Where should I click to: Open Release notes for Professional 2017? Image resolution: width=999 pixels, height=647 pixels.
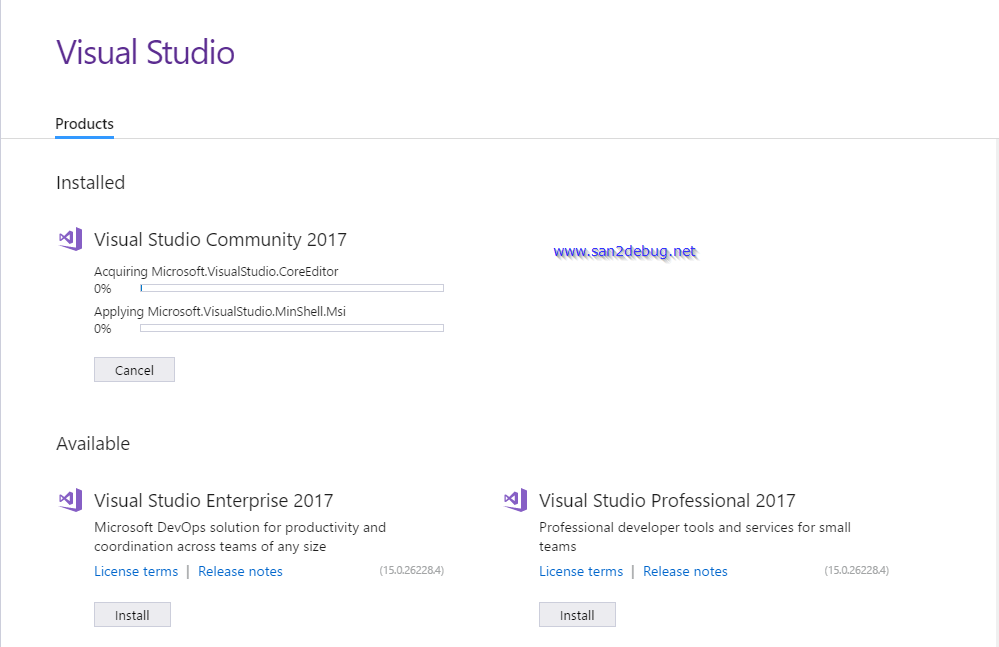pyautogui.click(x=685, y=571)
